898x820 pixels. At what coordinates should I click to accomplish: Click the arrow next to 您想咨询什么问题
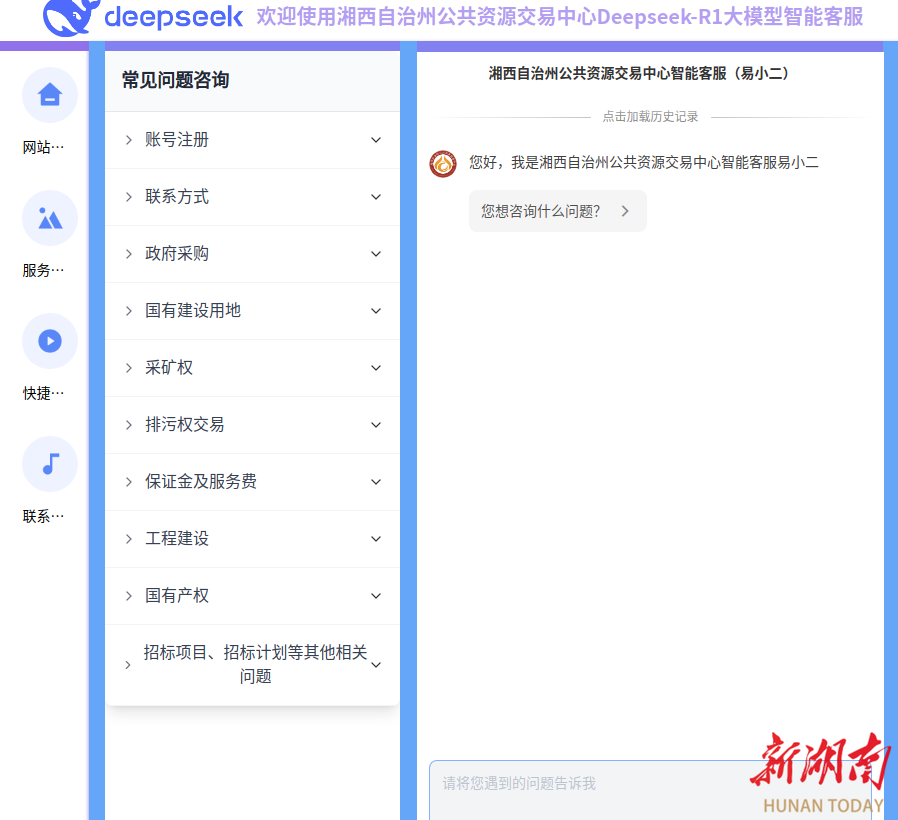[x=625, y=211]
